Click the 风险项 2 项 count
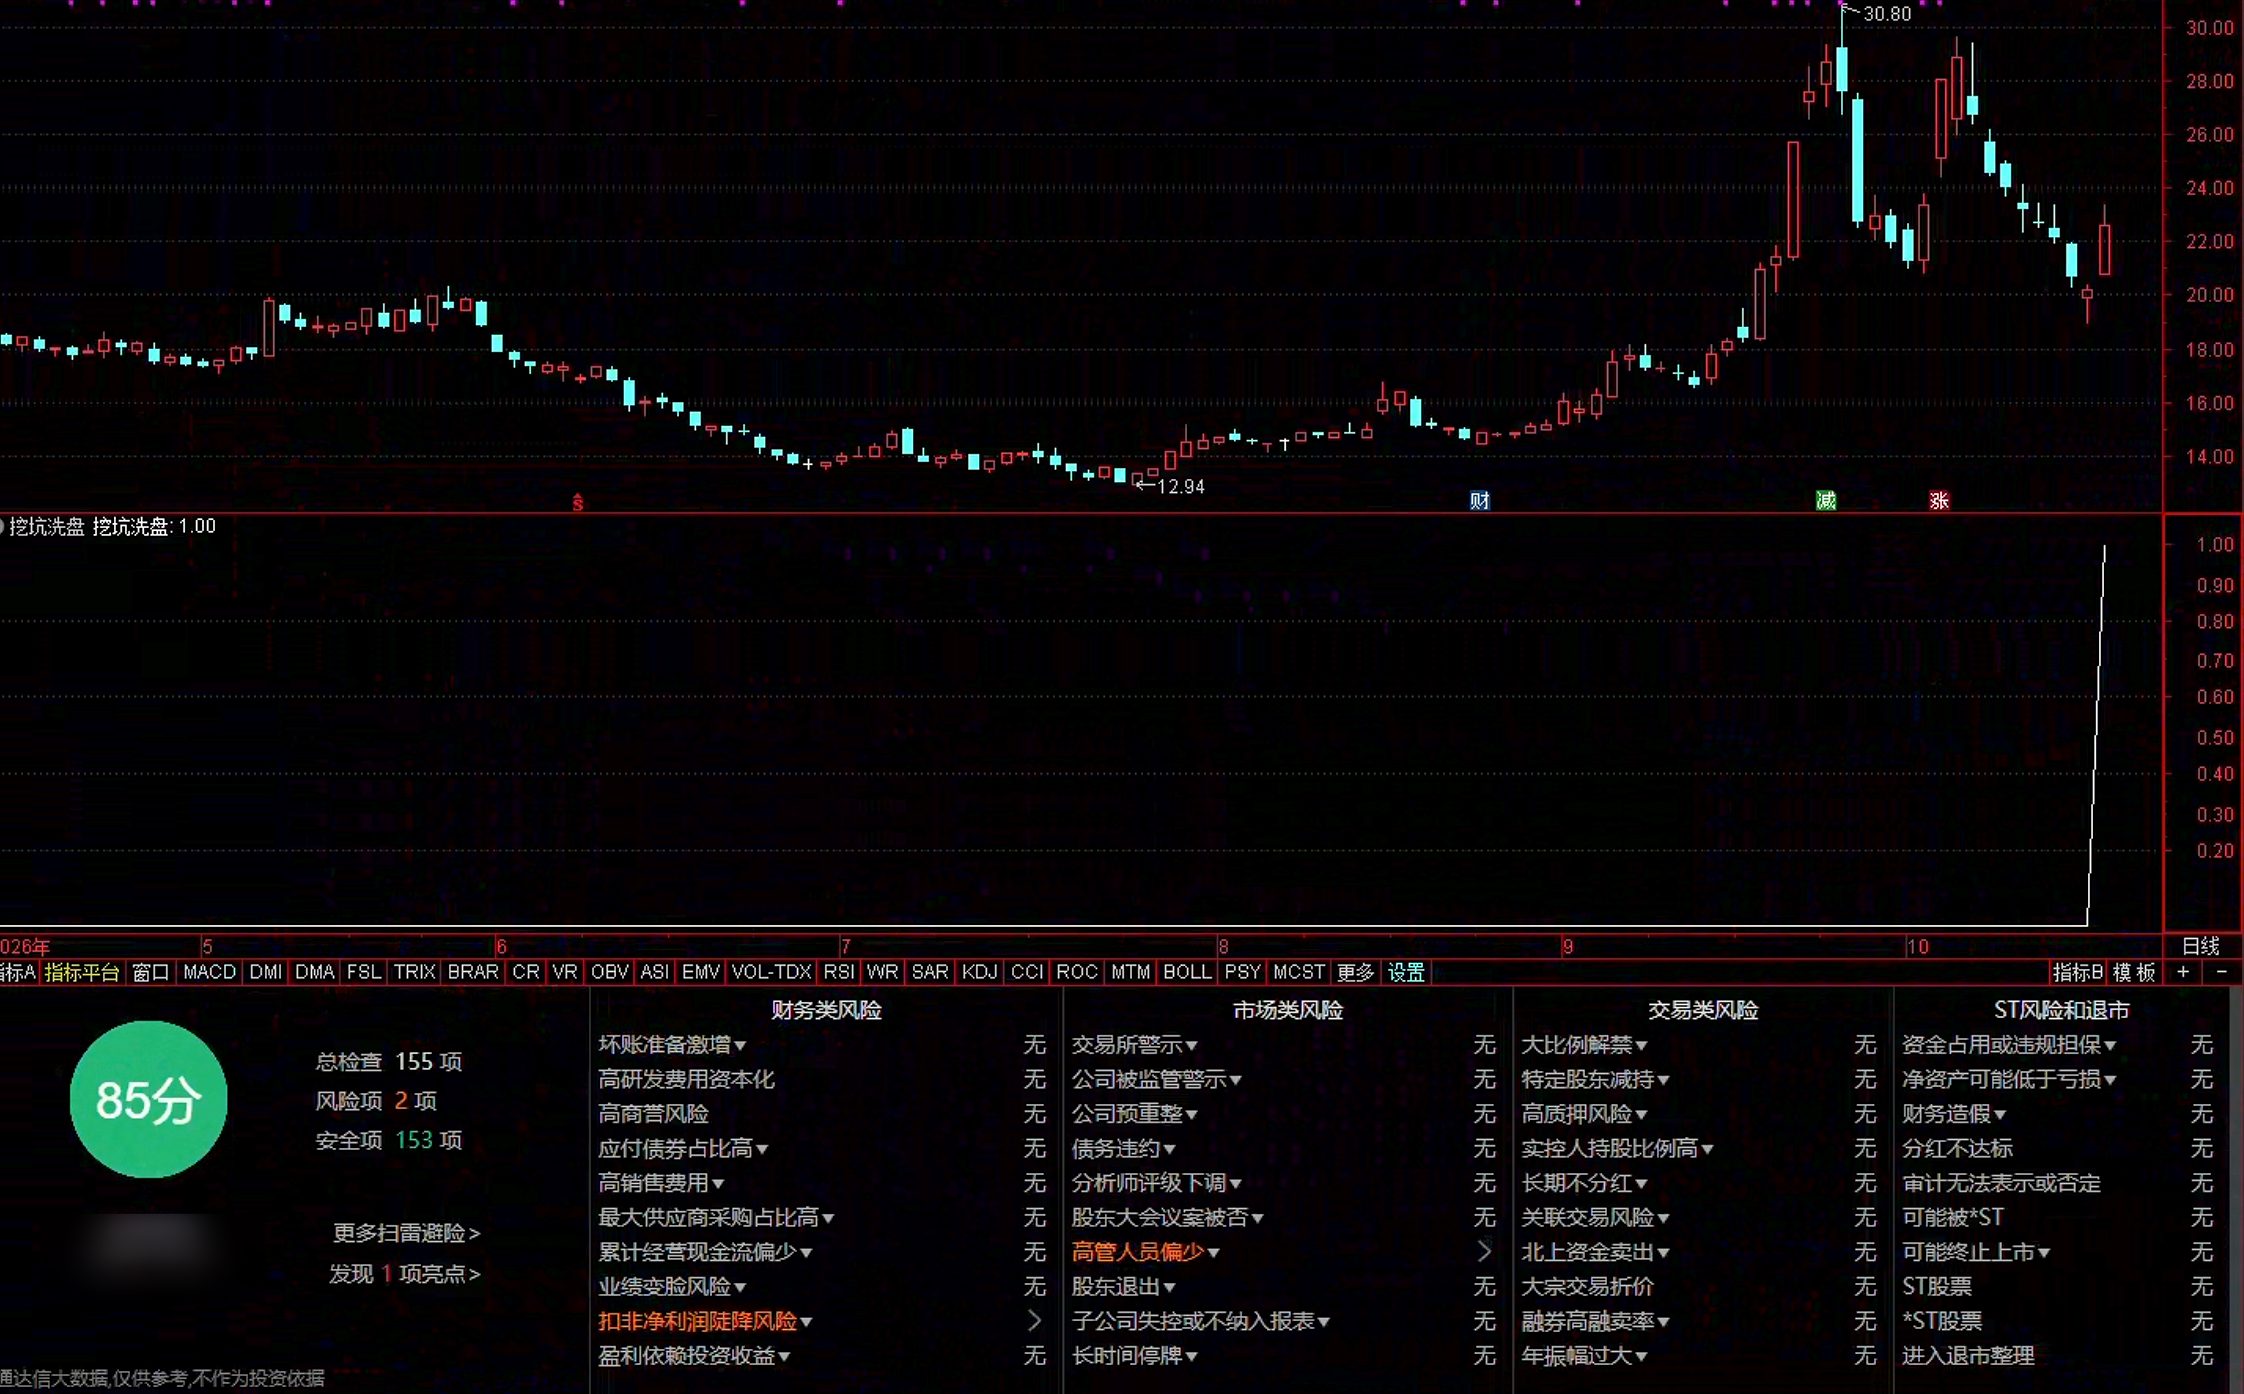The image size is (2244, 1394). 376,1101
